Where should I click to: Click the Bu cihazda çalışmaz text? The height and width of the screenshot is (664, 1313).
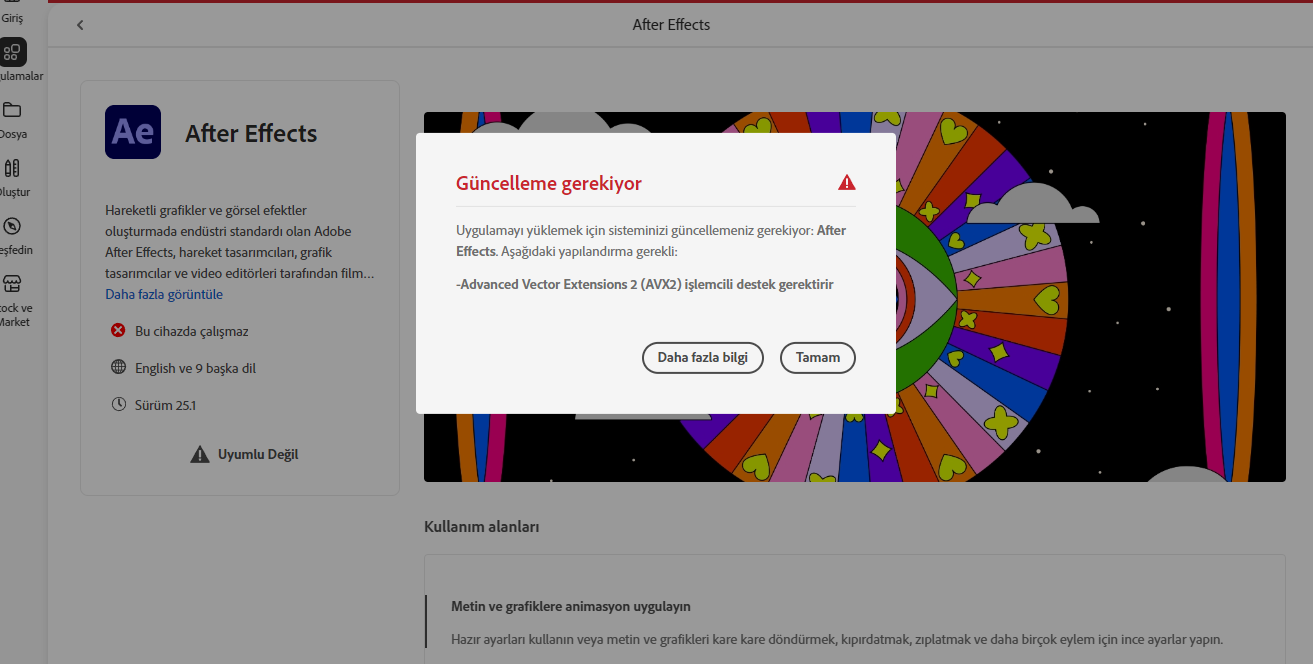click(x=192, y=331)
